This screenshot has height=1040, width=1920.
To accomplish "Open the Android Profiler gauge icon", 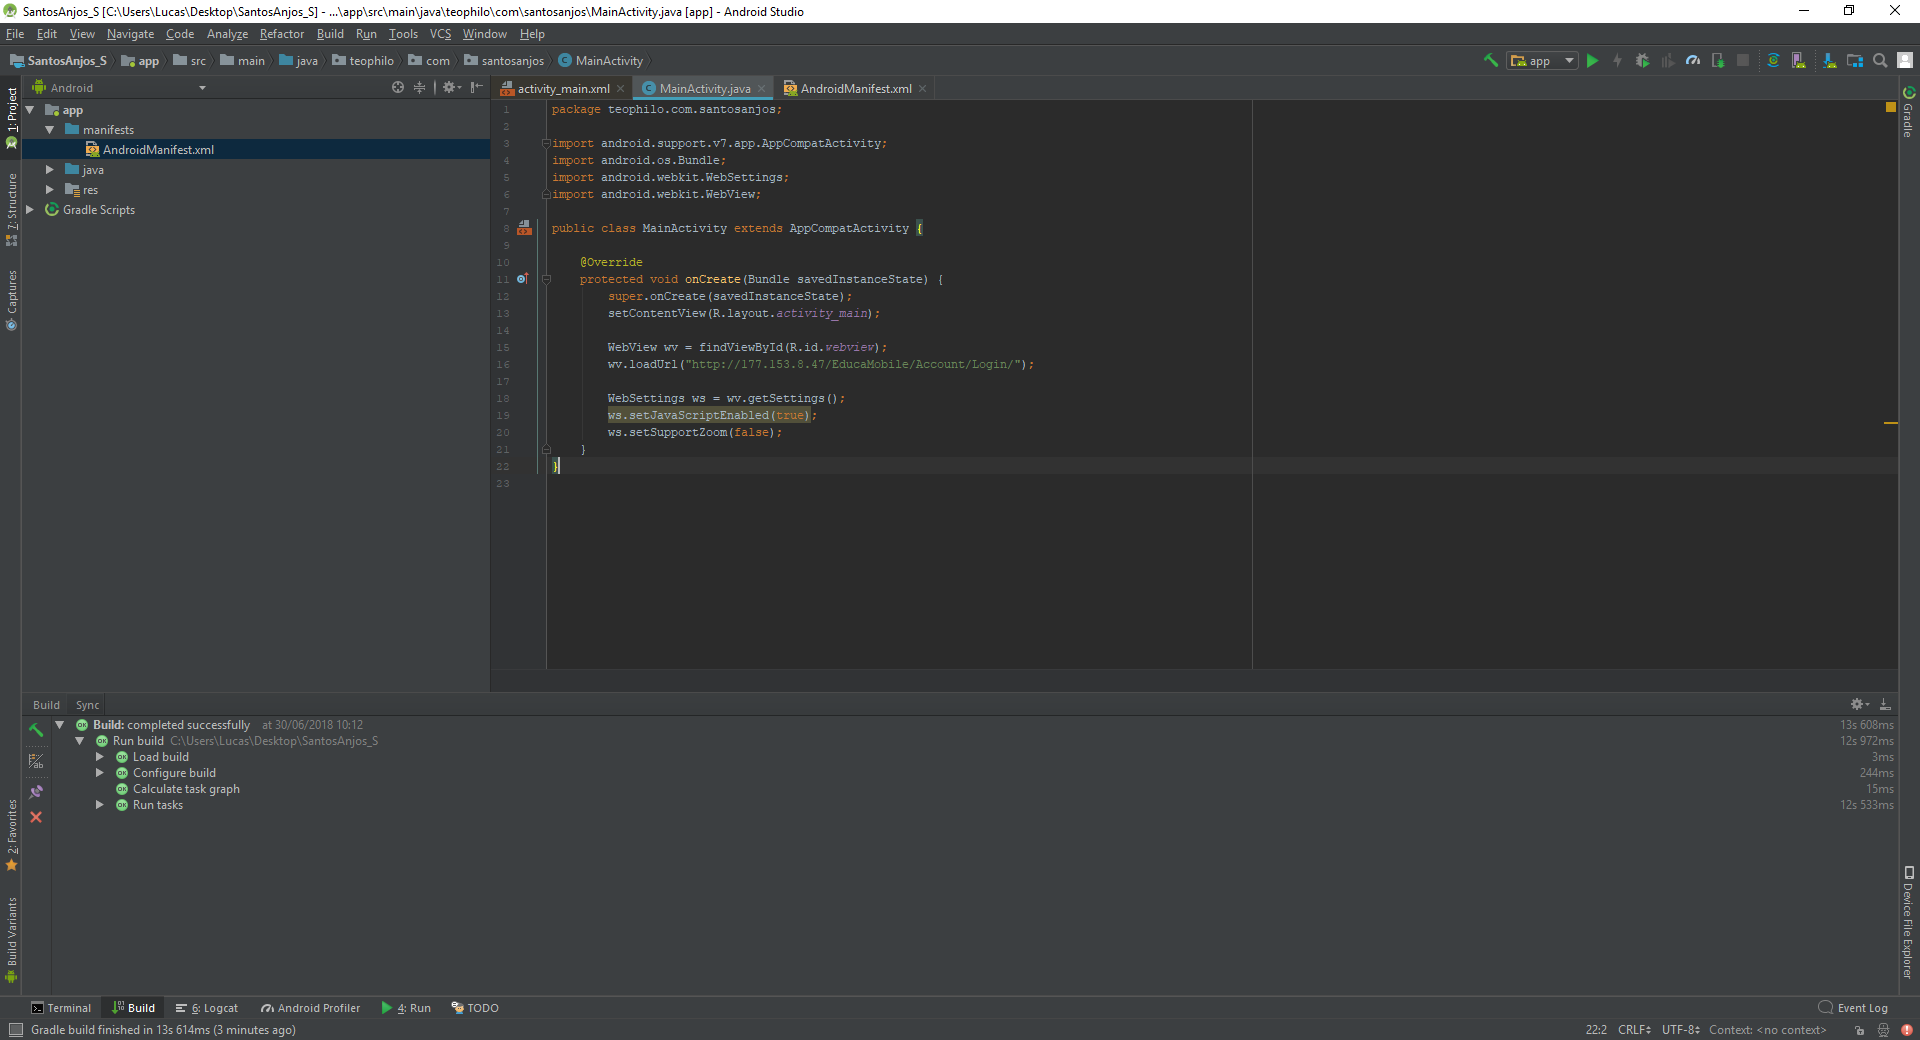I will coord(1692,61).
